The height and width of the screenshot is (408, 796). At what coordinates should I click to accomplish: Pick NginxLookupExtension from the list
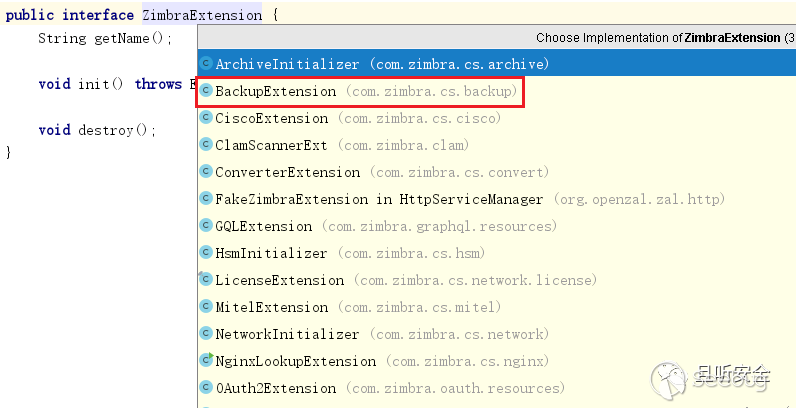[296, 361]
